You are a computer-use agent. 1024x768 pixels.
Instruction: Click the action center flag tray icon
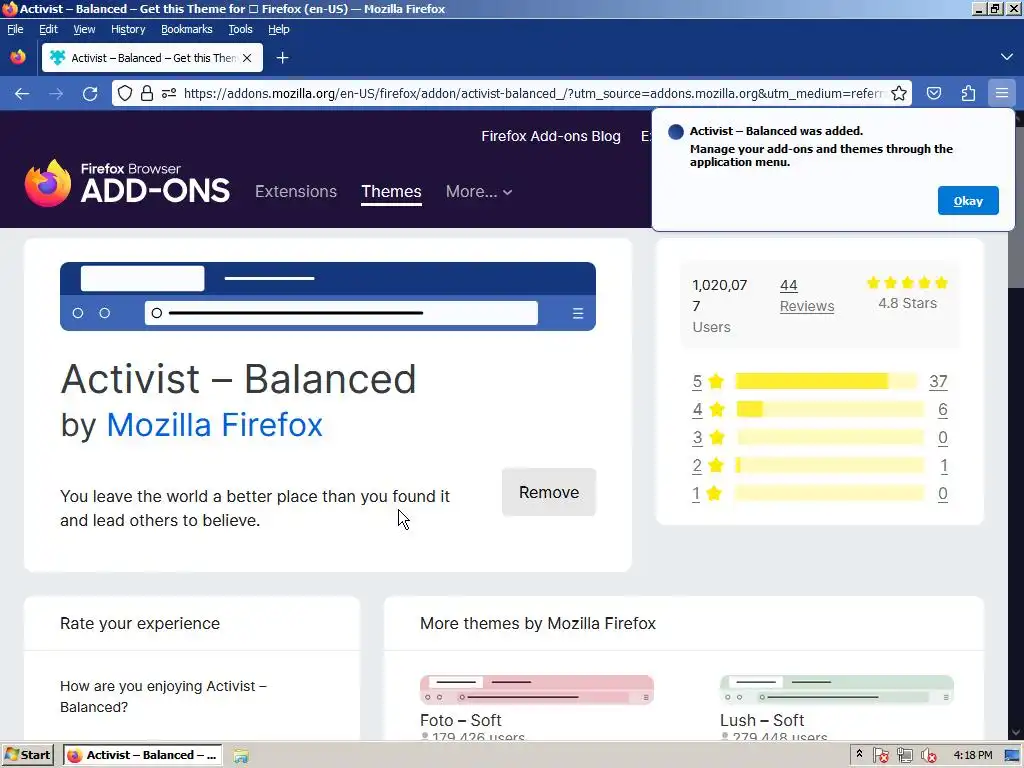point(881,756)
